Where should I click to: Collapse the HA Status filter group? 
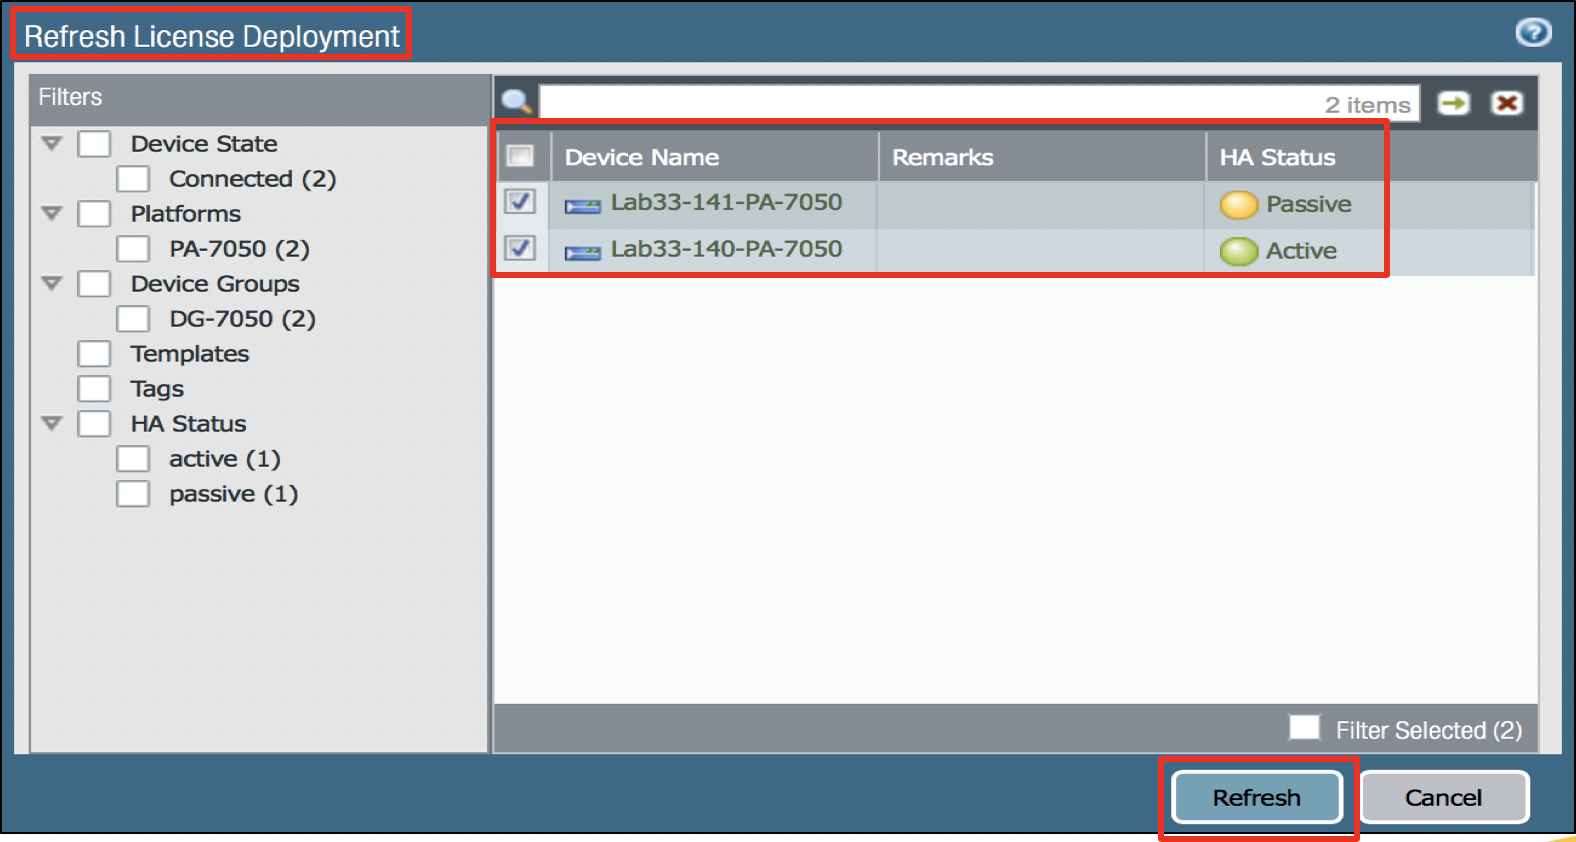pyautogui.click(x=52, y=424)
